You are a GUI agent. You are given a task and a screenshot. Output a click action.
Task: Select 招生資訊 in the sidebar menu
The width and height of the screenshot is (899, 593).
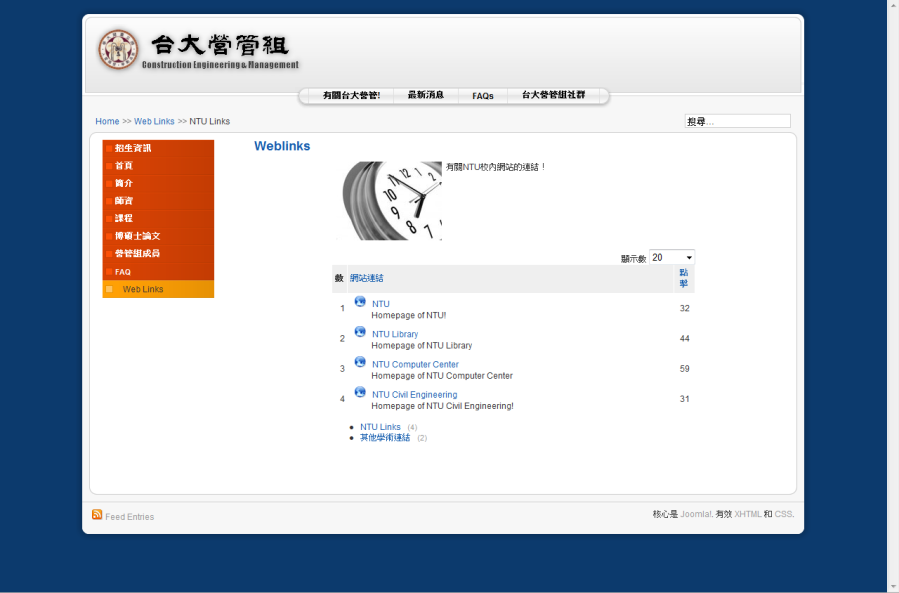pyautogui.click(x=133, y=148)
